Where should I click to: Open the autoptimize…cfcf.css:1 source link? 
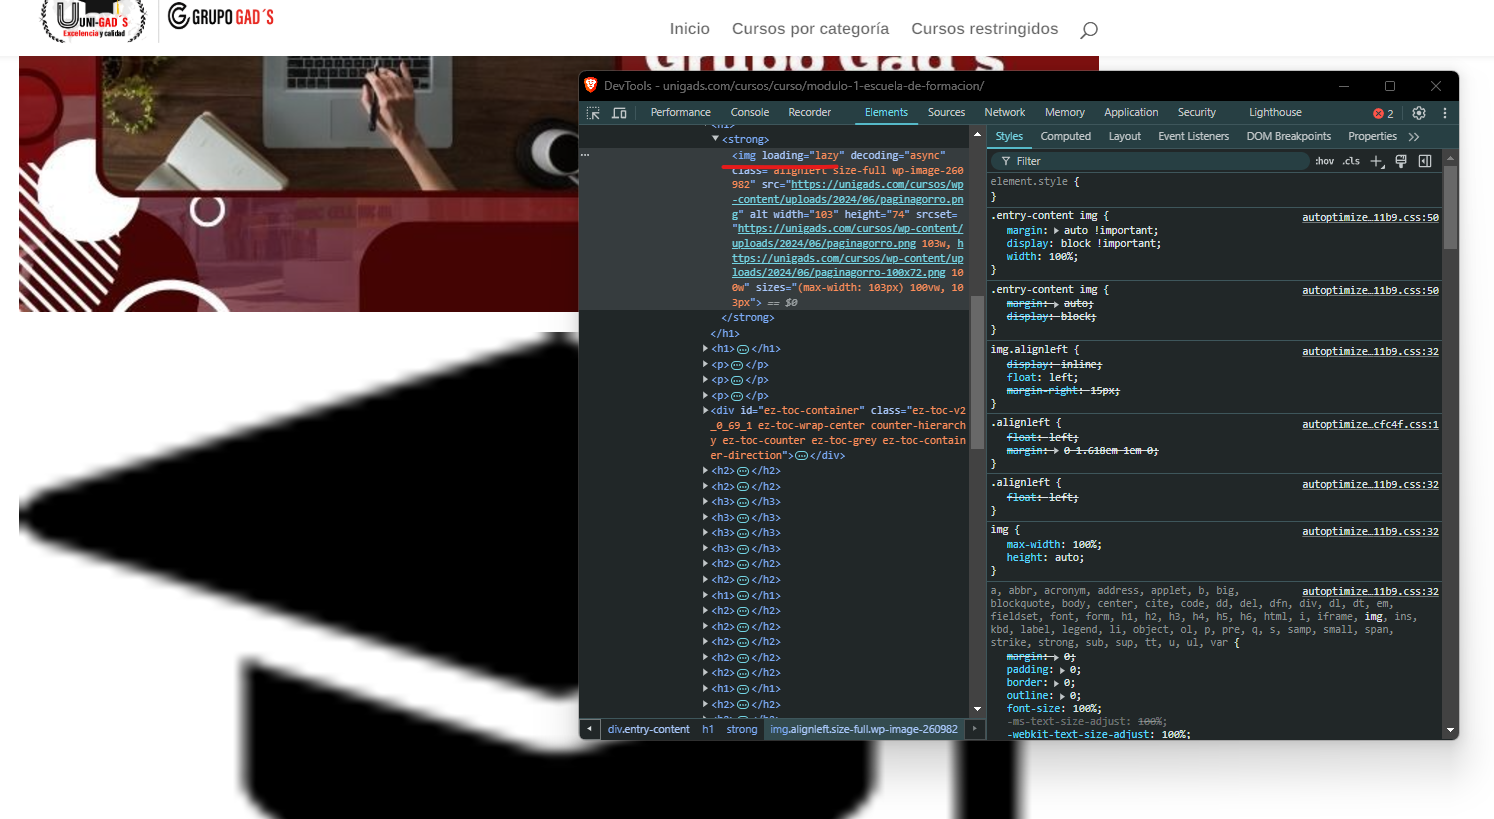click(1370, 424)
